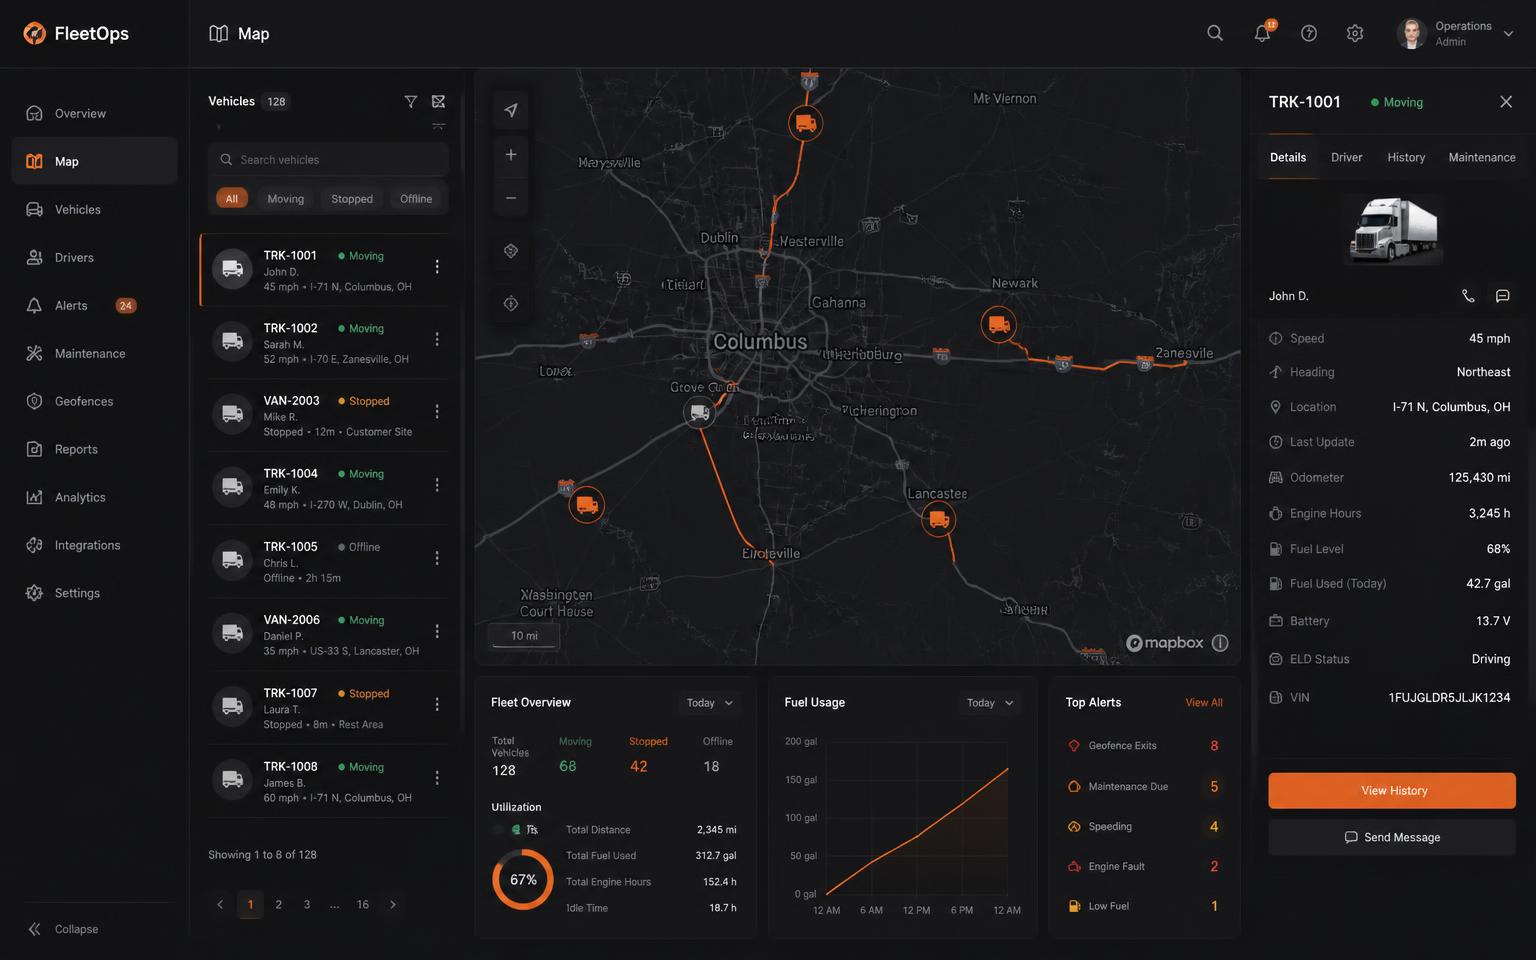Filter vehicles by All
1536x960 pixels.
point(232,199)
